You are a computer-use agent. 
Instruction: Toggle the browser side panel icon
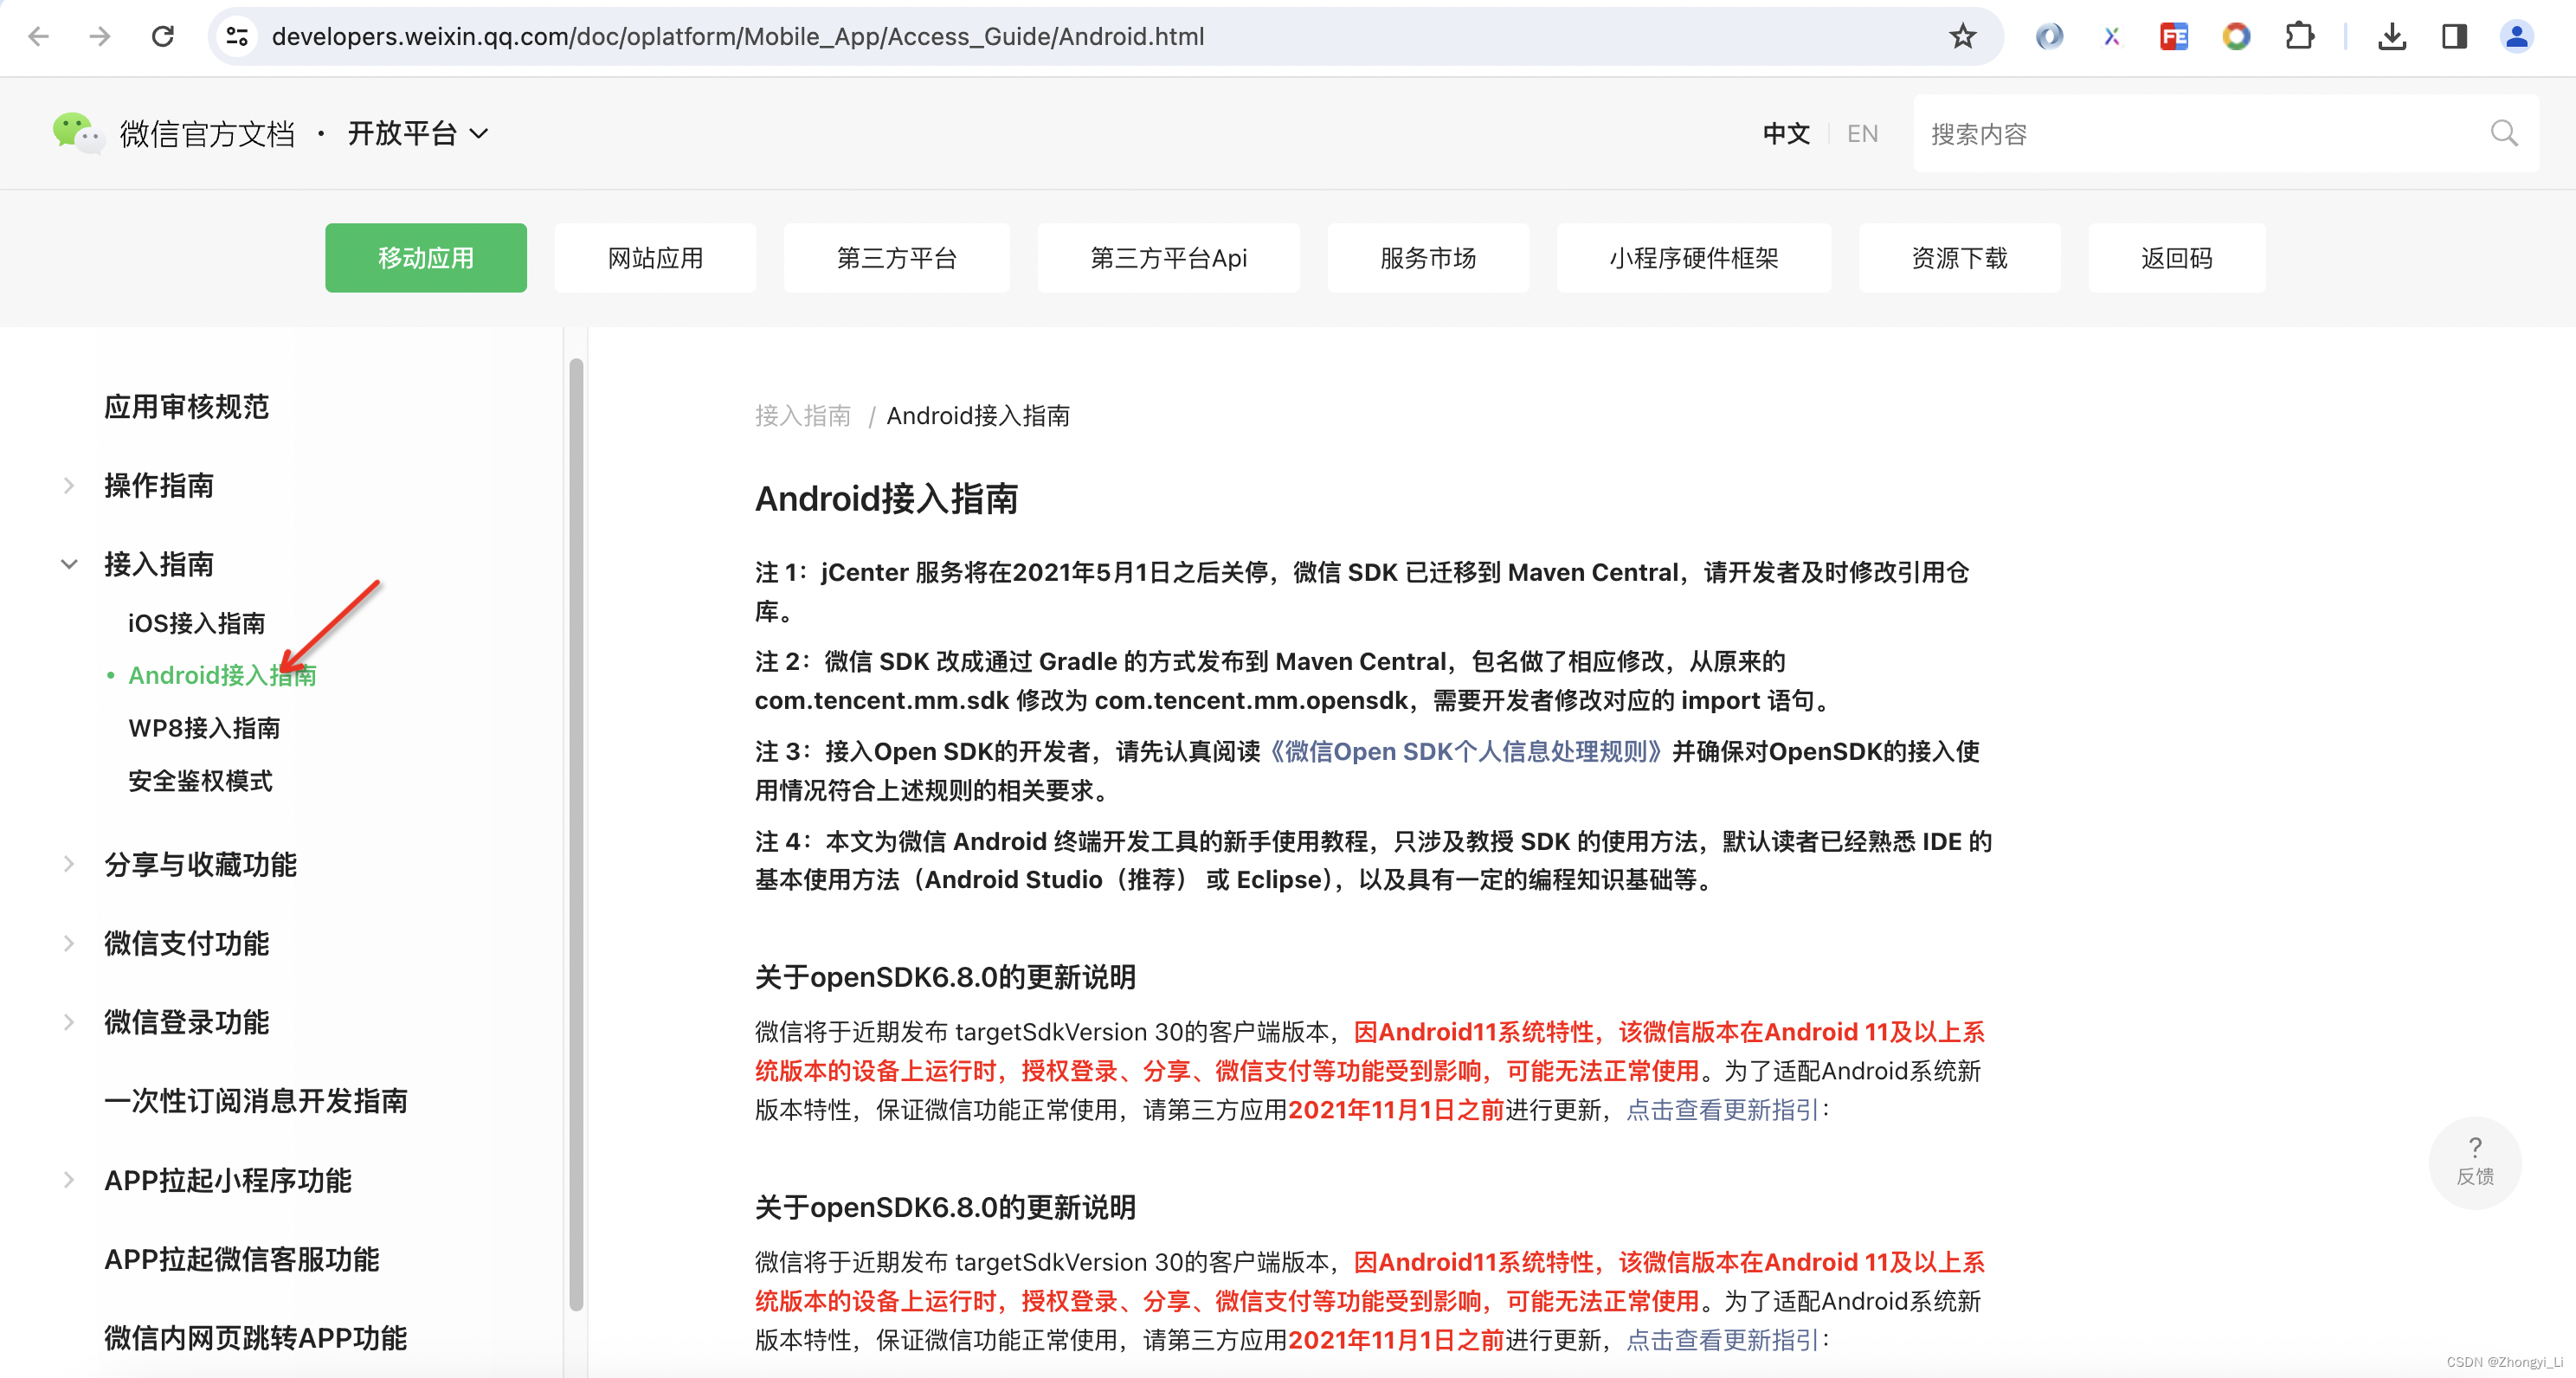point(2454,37)
